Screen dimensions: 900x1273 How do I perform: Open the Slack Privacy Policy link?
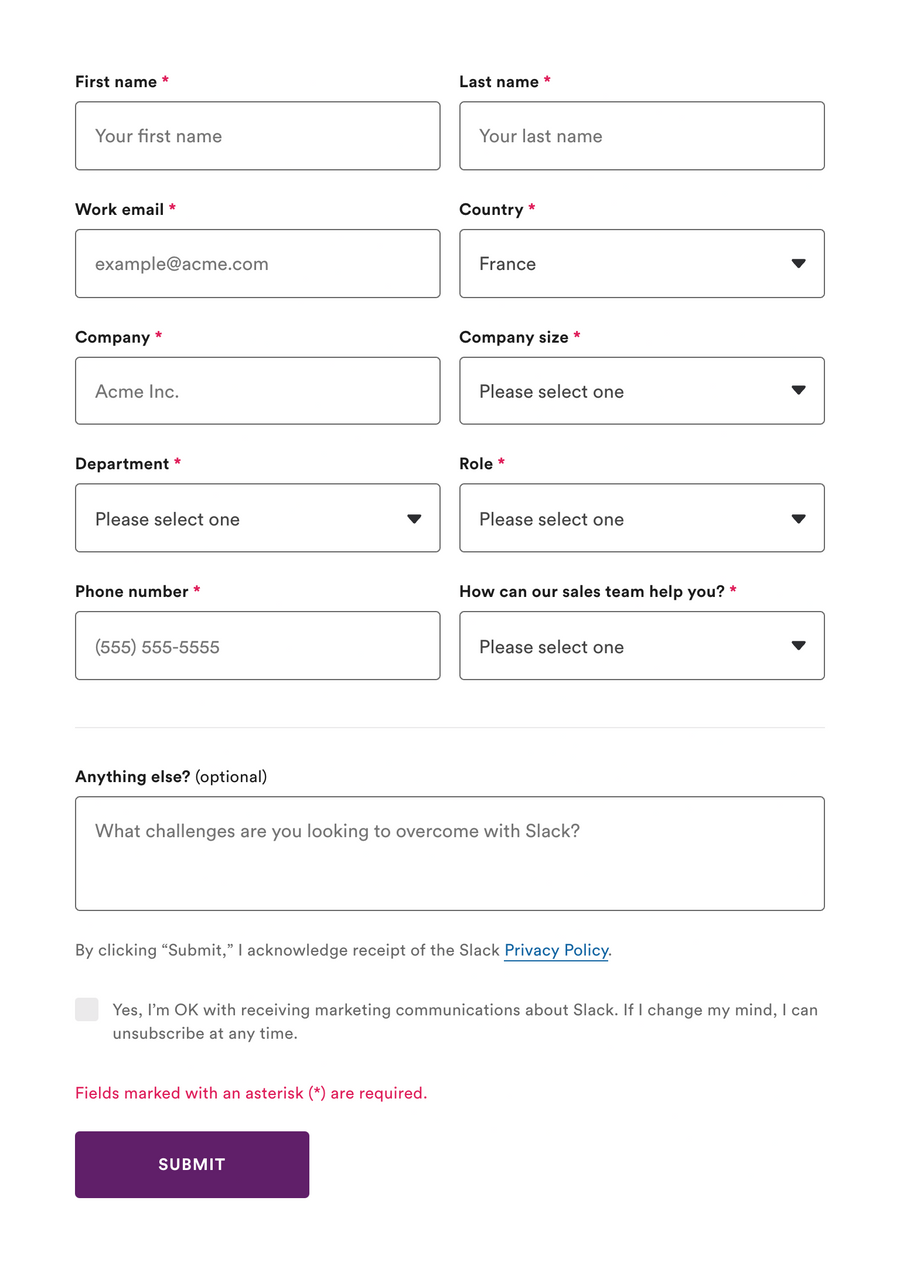click(556, 950)
